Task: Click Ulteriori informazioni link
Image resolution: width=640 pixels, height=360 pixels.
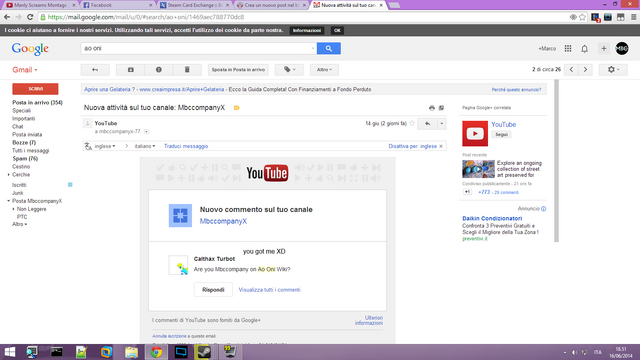Action: click(369, 320)
